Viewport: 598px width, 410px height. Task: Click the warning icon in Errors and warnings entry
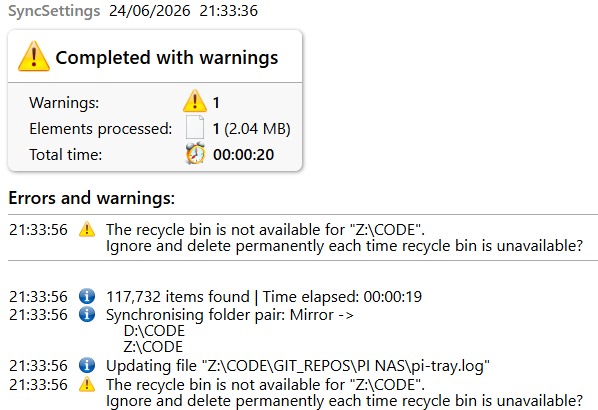tap(87, 230)
